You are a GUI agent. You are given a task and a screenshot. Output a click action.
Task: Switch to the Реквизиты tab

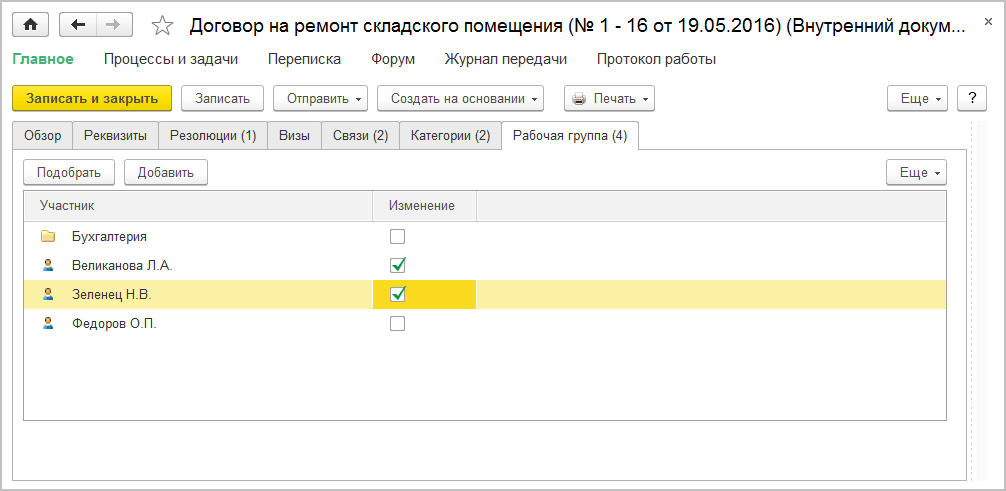(x=115, y=136)
